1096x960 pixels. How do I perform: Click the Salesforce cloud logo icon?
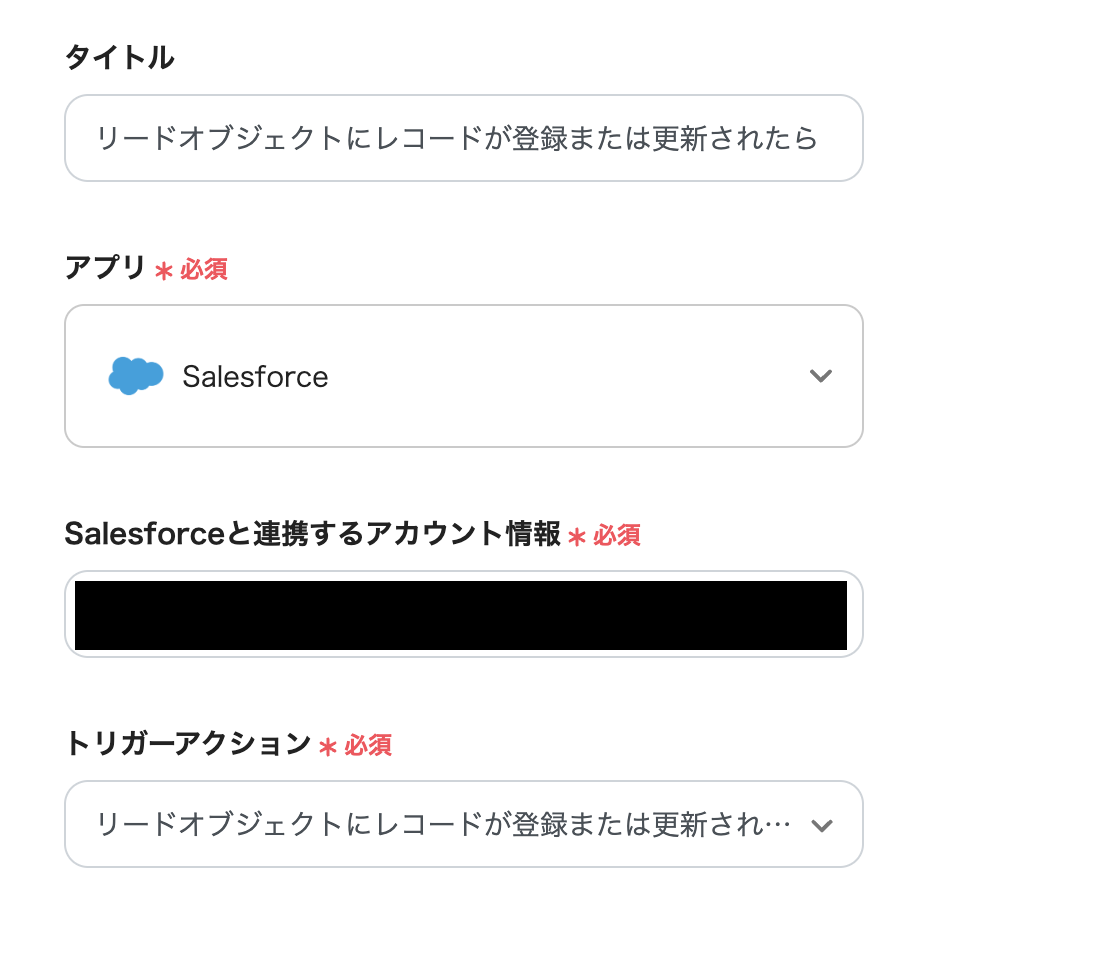click(x=135, y=376)
